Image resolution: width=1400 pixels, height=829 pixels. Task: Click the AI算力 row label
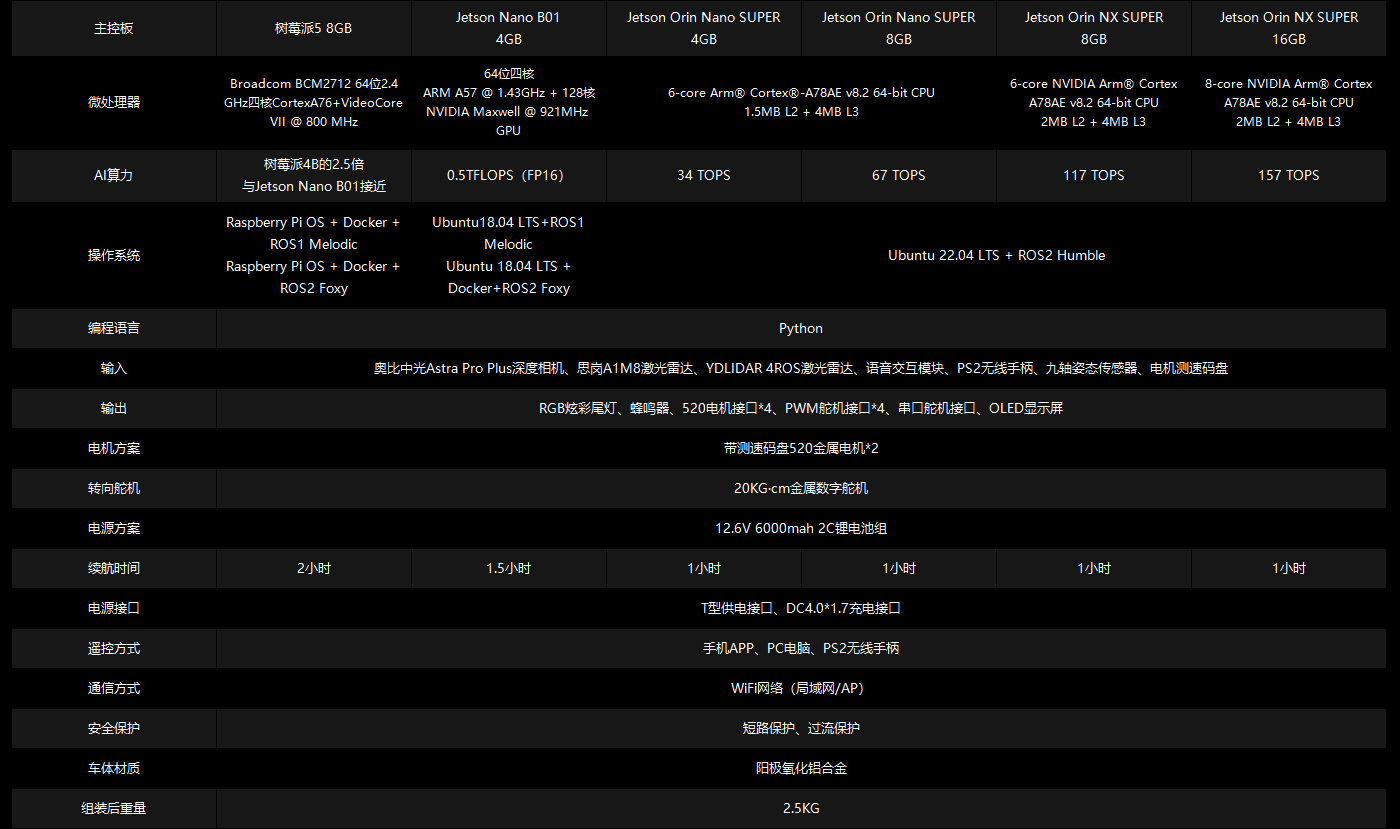click(x=114, y=175)
